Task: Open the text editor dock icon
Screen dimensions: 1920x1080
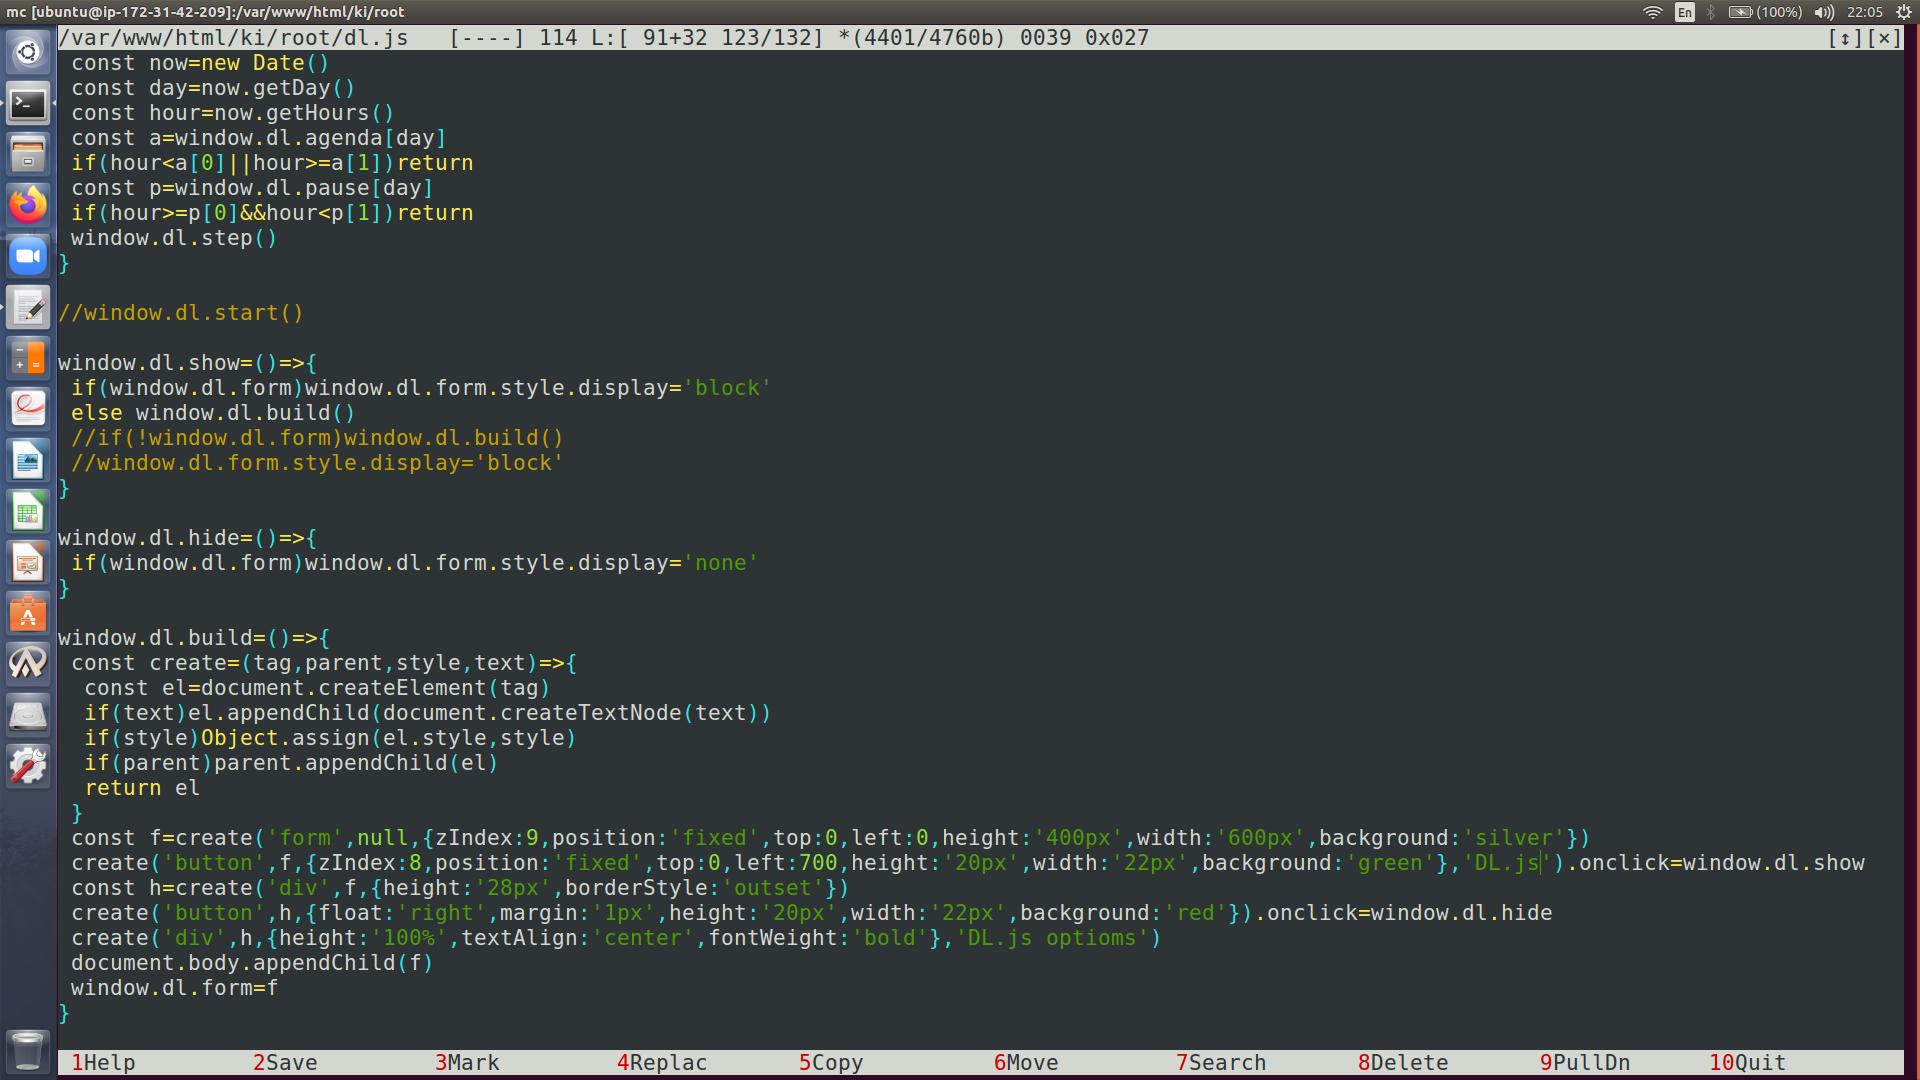Action: tap(28, 308)
